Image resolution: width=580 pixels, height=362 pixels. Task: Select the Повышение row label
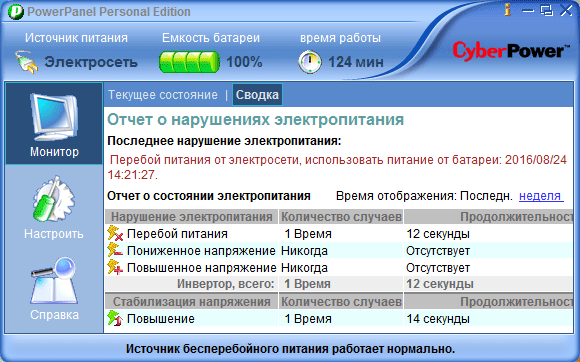click(x=161, y=318)
